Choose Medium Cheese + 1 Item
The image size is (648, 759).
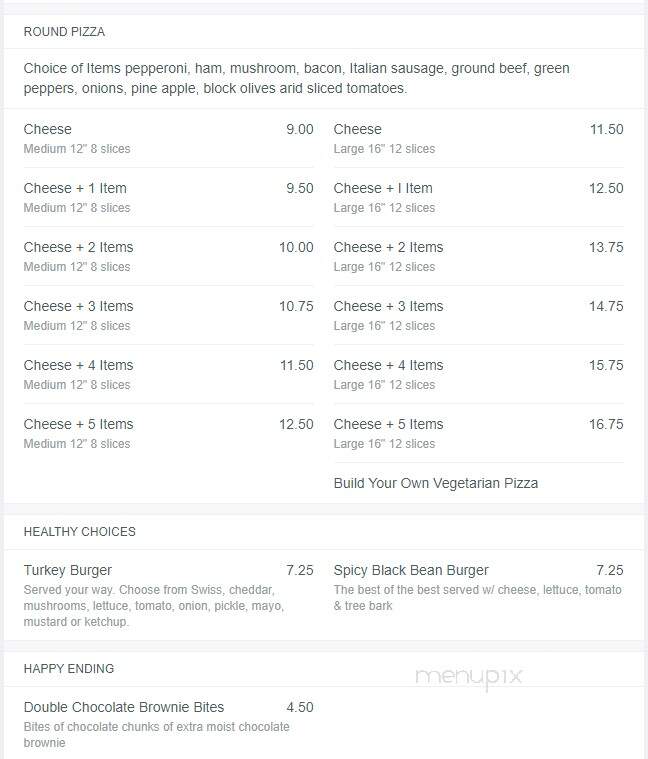click(x=168, y=197)
